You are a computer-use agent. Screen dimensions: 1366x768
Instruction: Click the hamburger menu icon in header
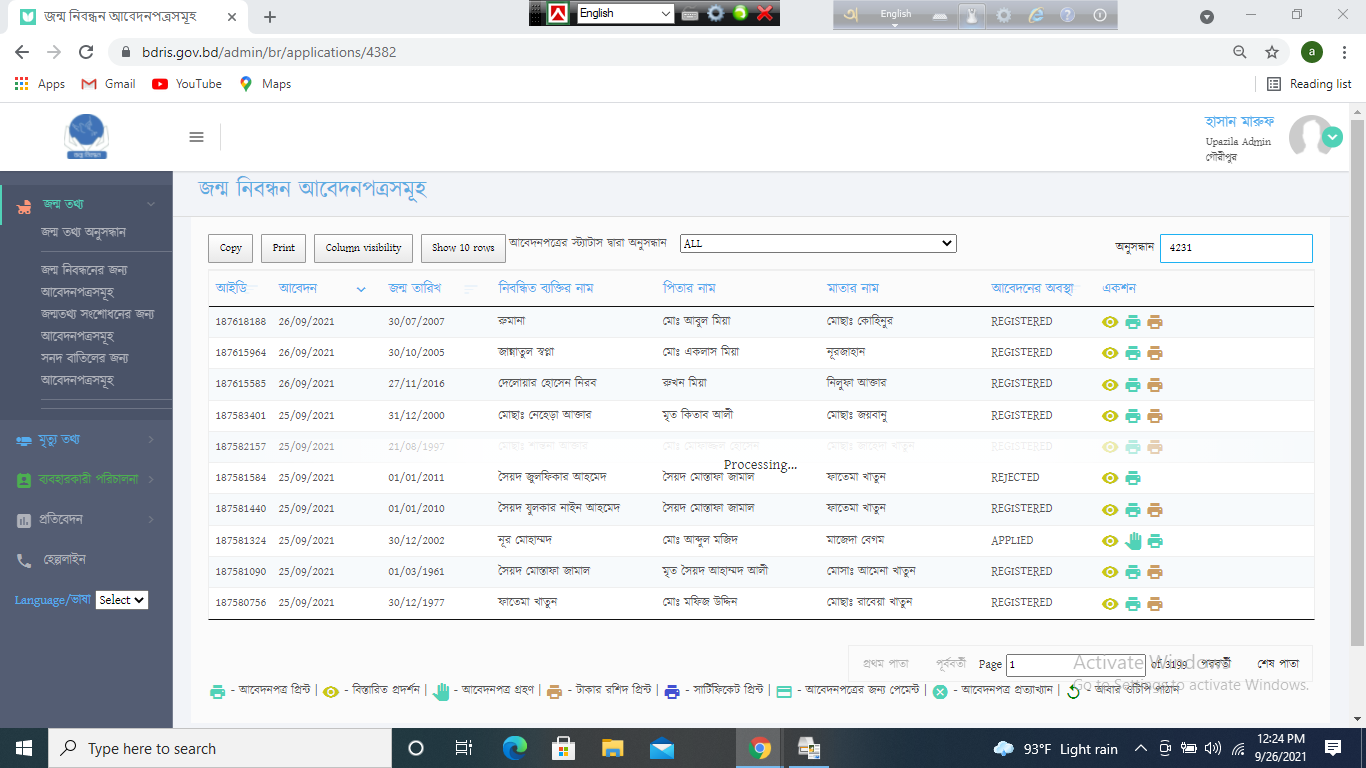(196, 137)
